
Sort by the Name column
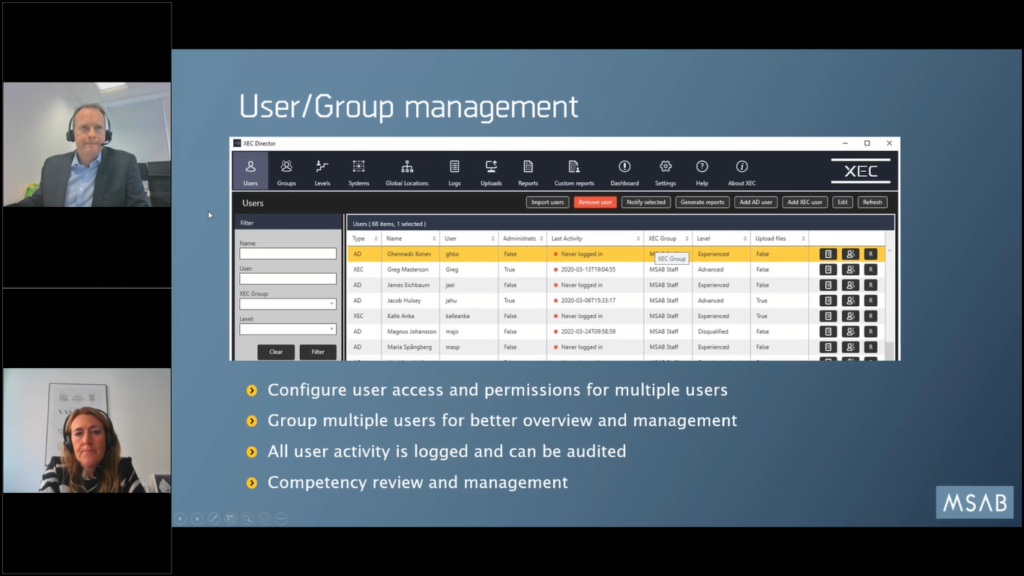411,239
